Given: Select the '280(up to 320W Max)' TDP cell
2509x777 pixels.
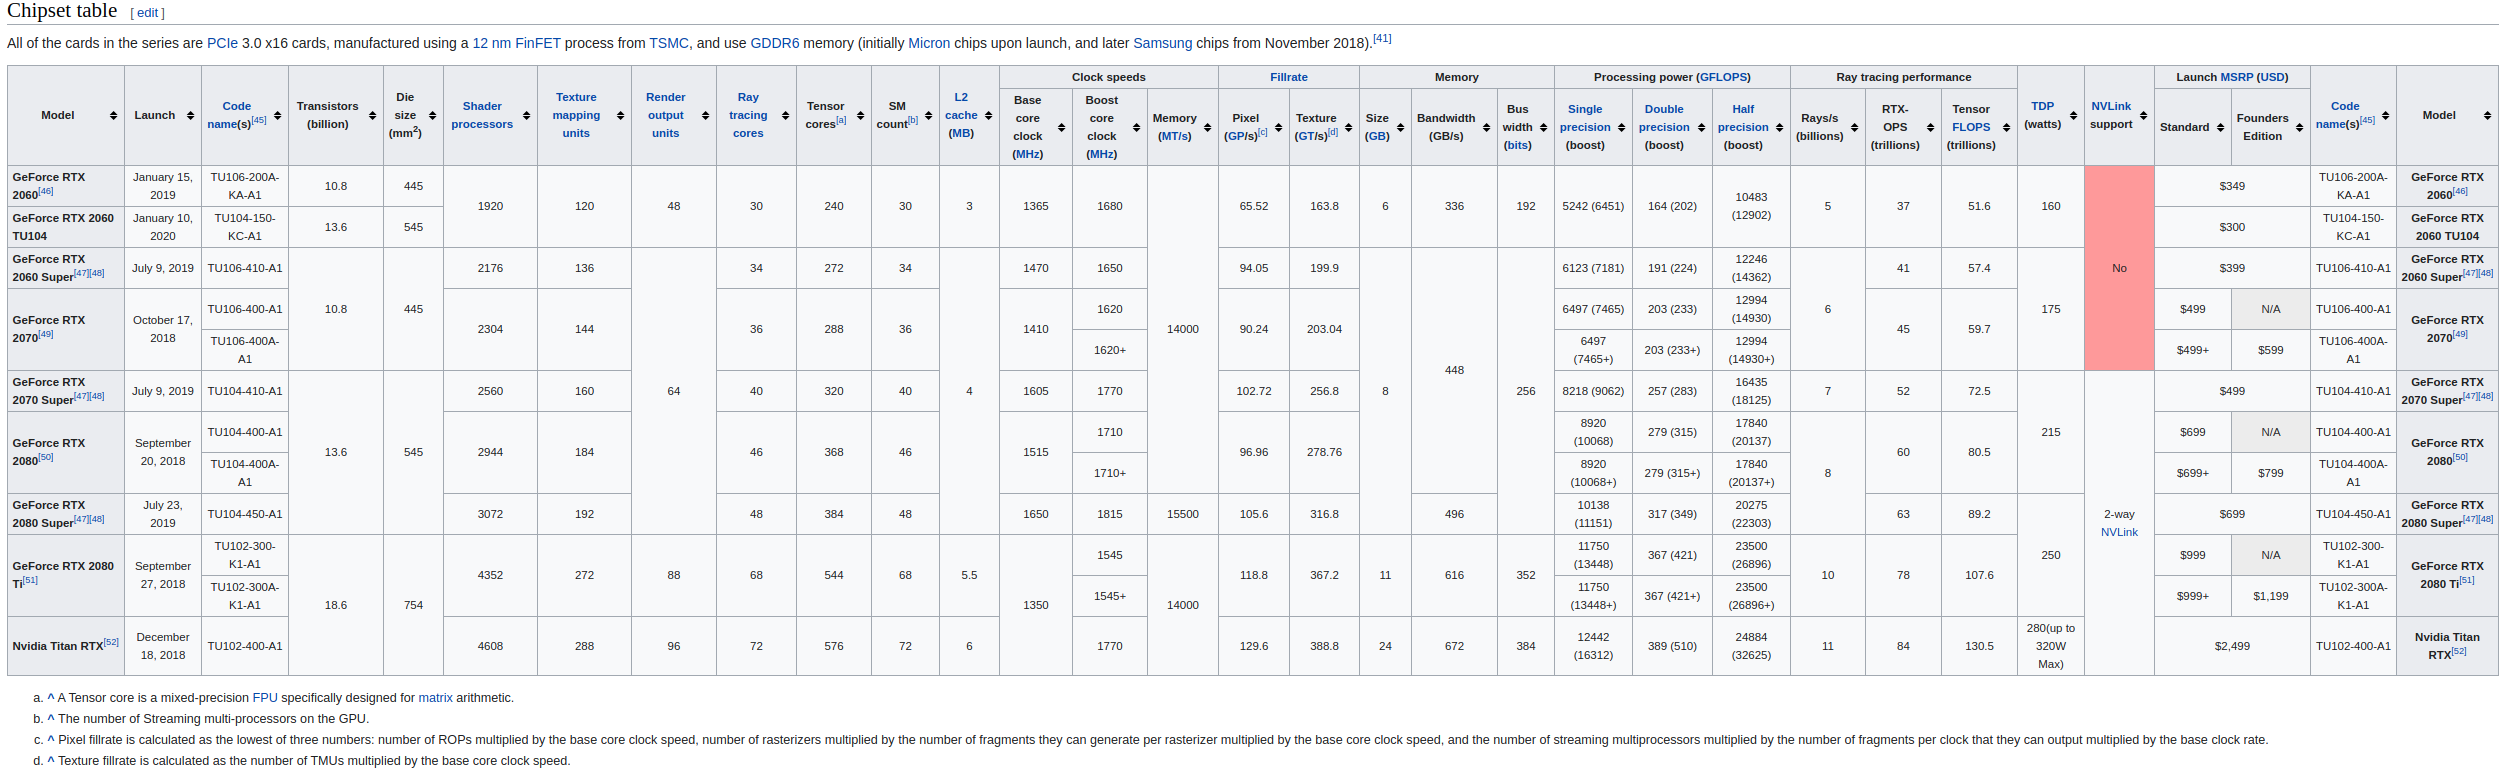Looking at the screenshot, I should [x=2051, y=646].
